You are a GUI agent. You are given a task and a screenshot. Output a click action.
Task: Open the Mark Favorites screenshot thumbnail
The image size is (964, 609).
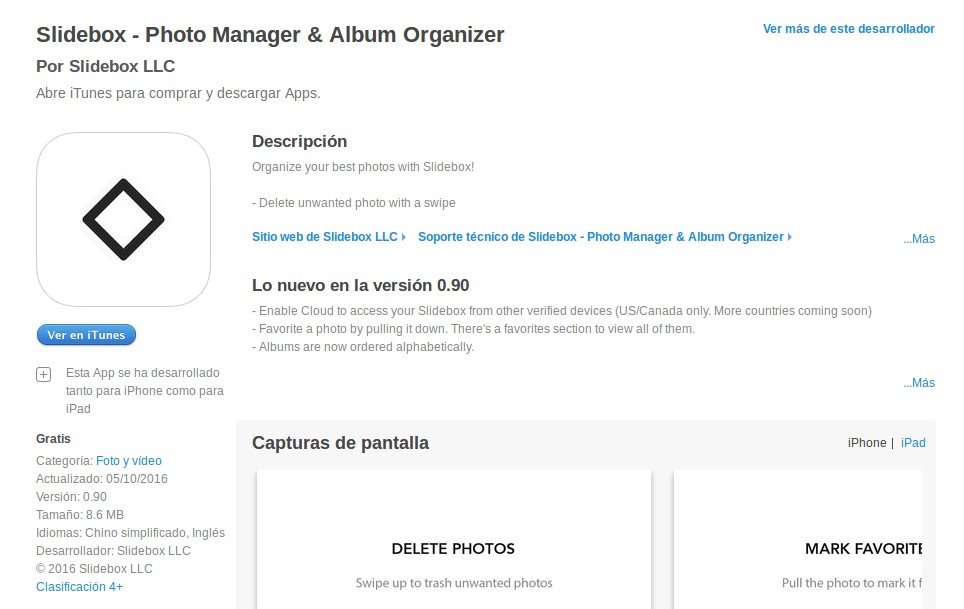pyautogui.click(x=797, y=540)
